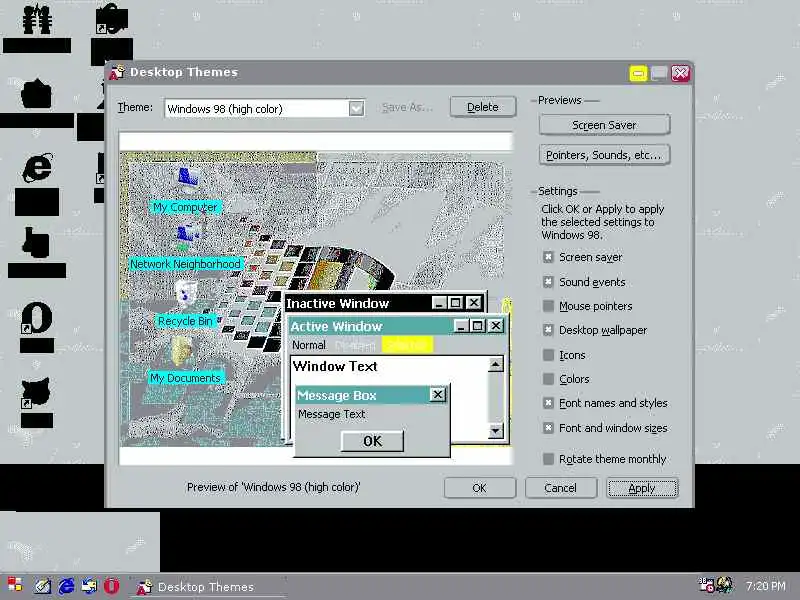Uncheck the Screen saver checkbox
The width and height of the screenshot is (800, 600).
pyautogui.click(x=548, y=257)
